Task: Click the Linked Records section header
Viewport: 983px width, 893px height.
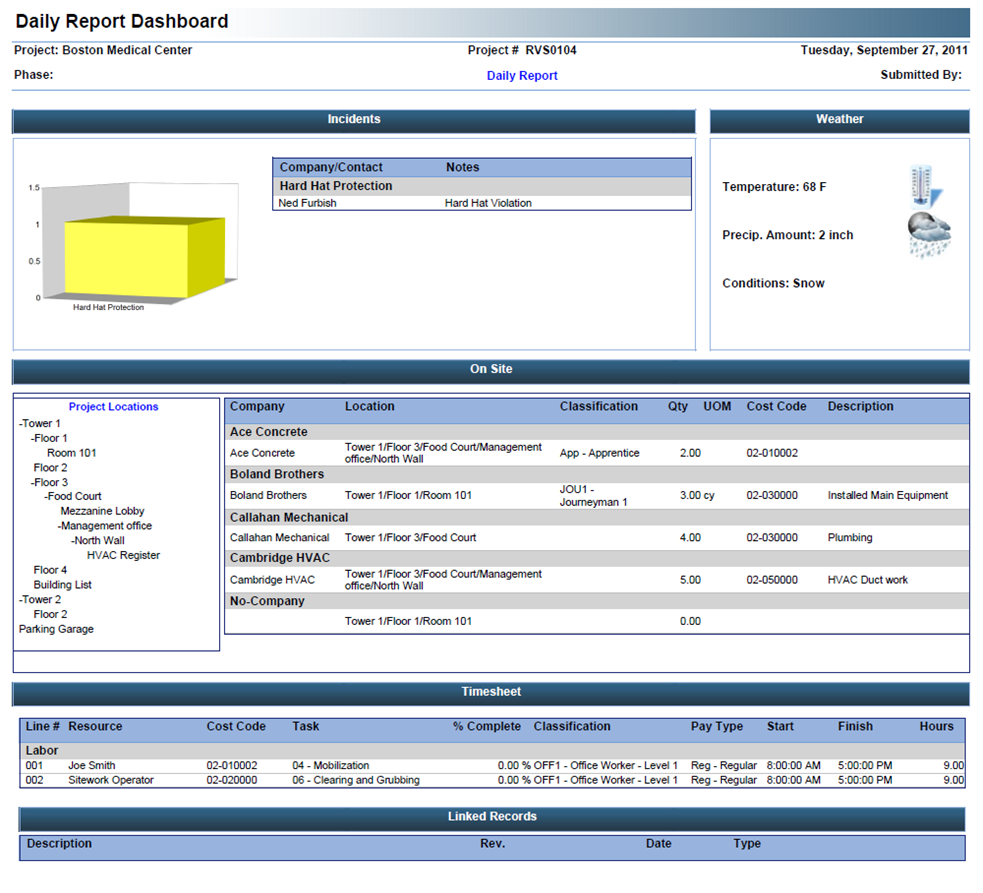Action: pyautogui.click(x=492, y=818)
